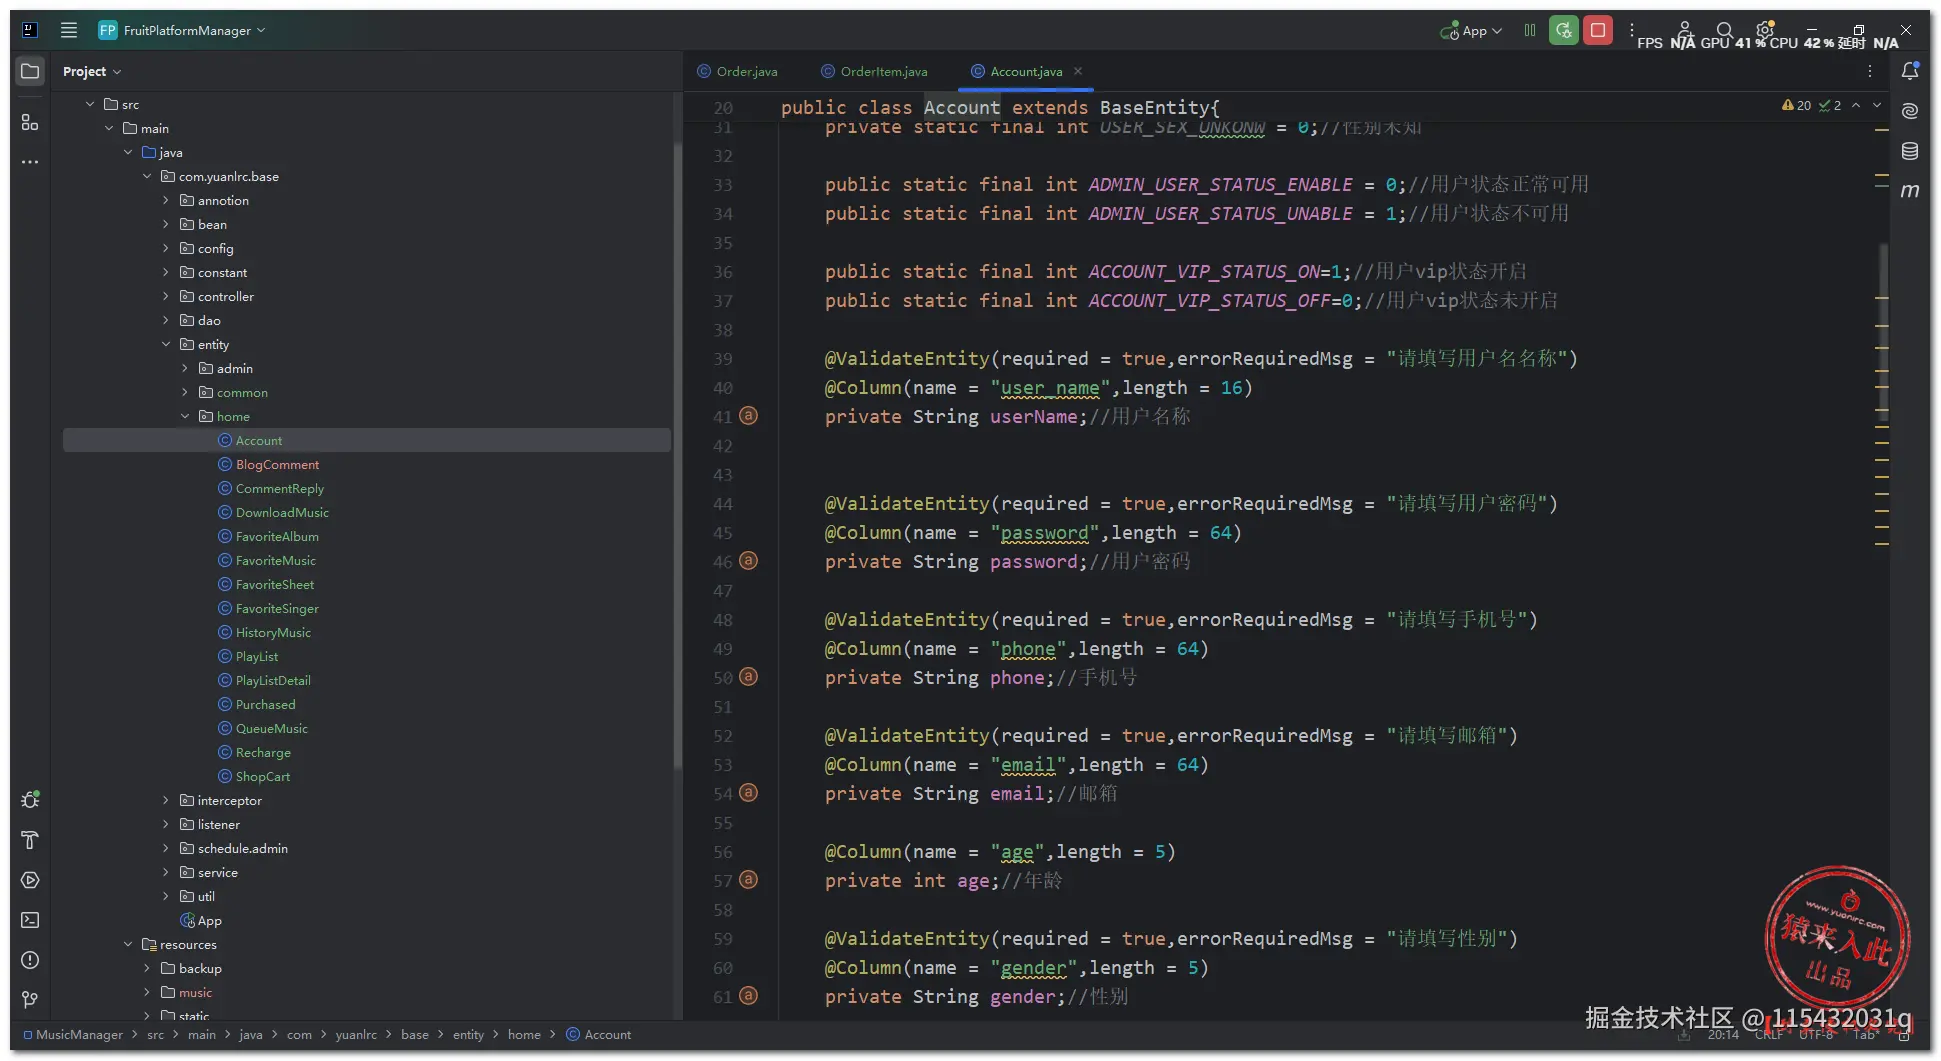This screenshot has width=1941, height=1061.
Task: Open the Notifications panel
Action: pos(1910,71)
